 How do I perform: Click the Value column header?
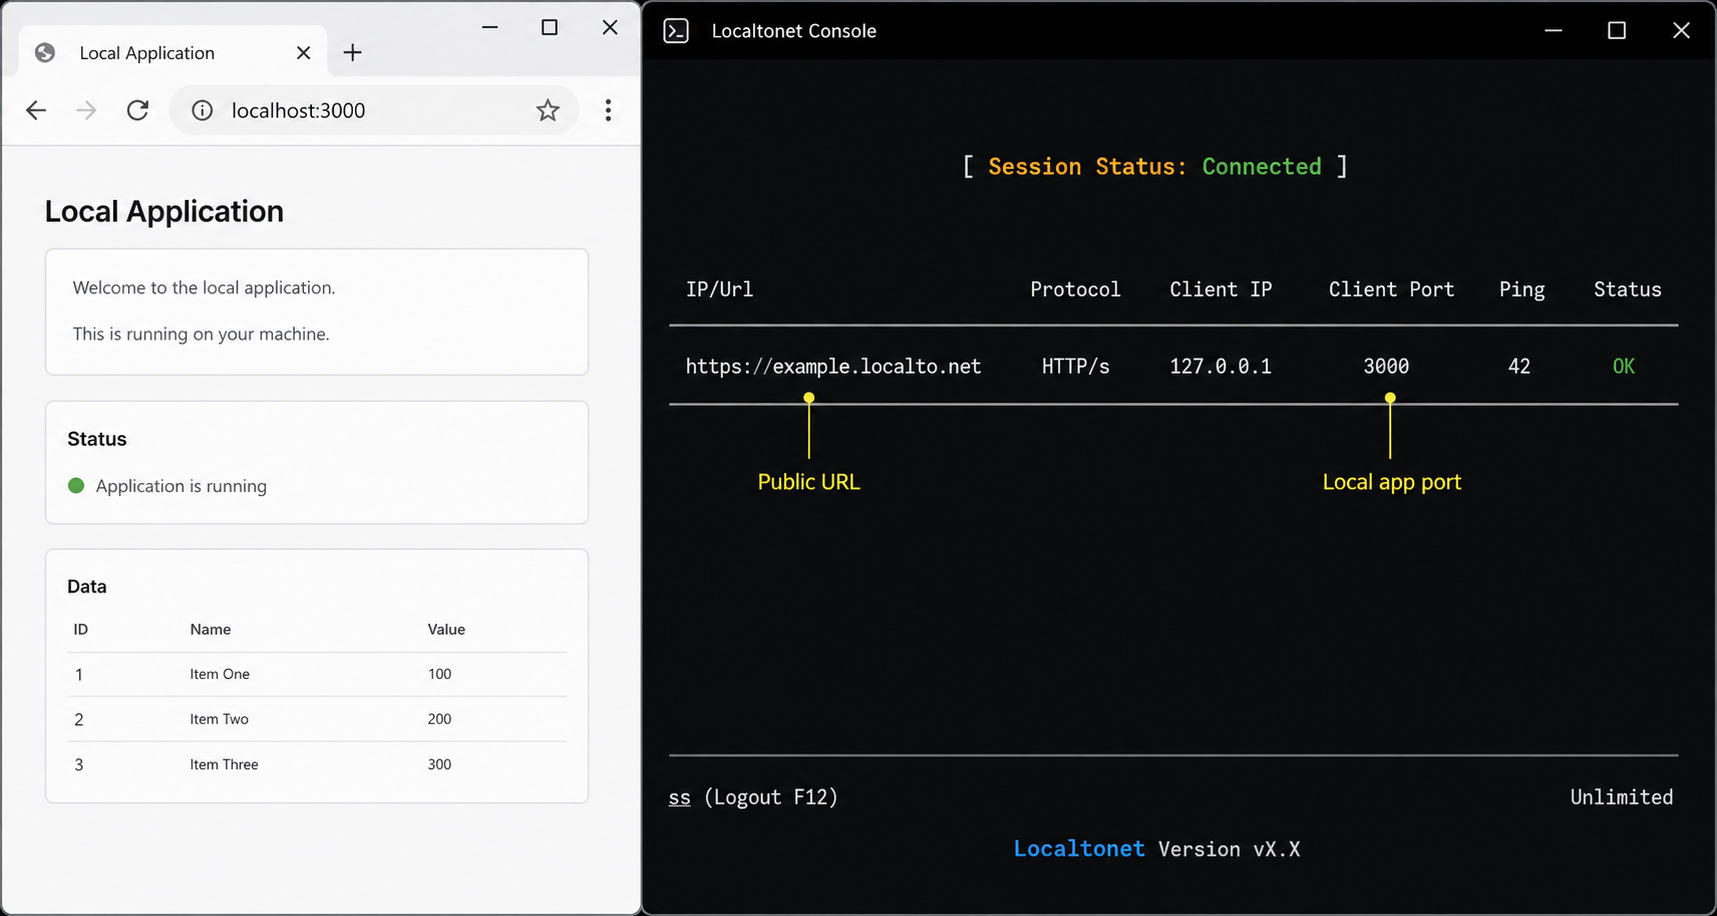click(447, 630)
